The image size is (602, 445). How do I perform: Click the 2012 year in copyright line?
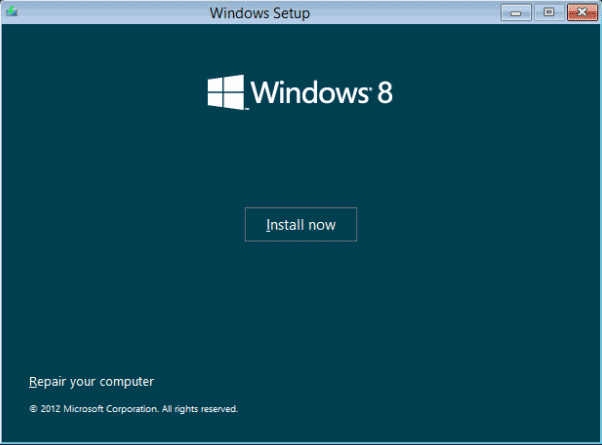pos(50,409)
